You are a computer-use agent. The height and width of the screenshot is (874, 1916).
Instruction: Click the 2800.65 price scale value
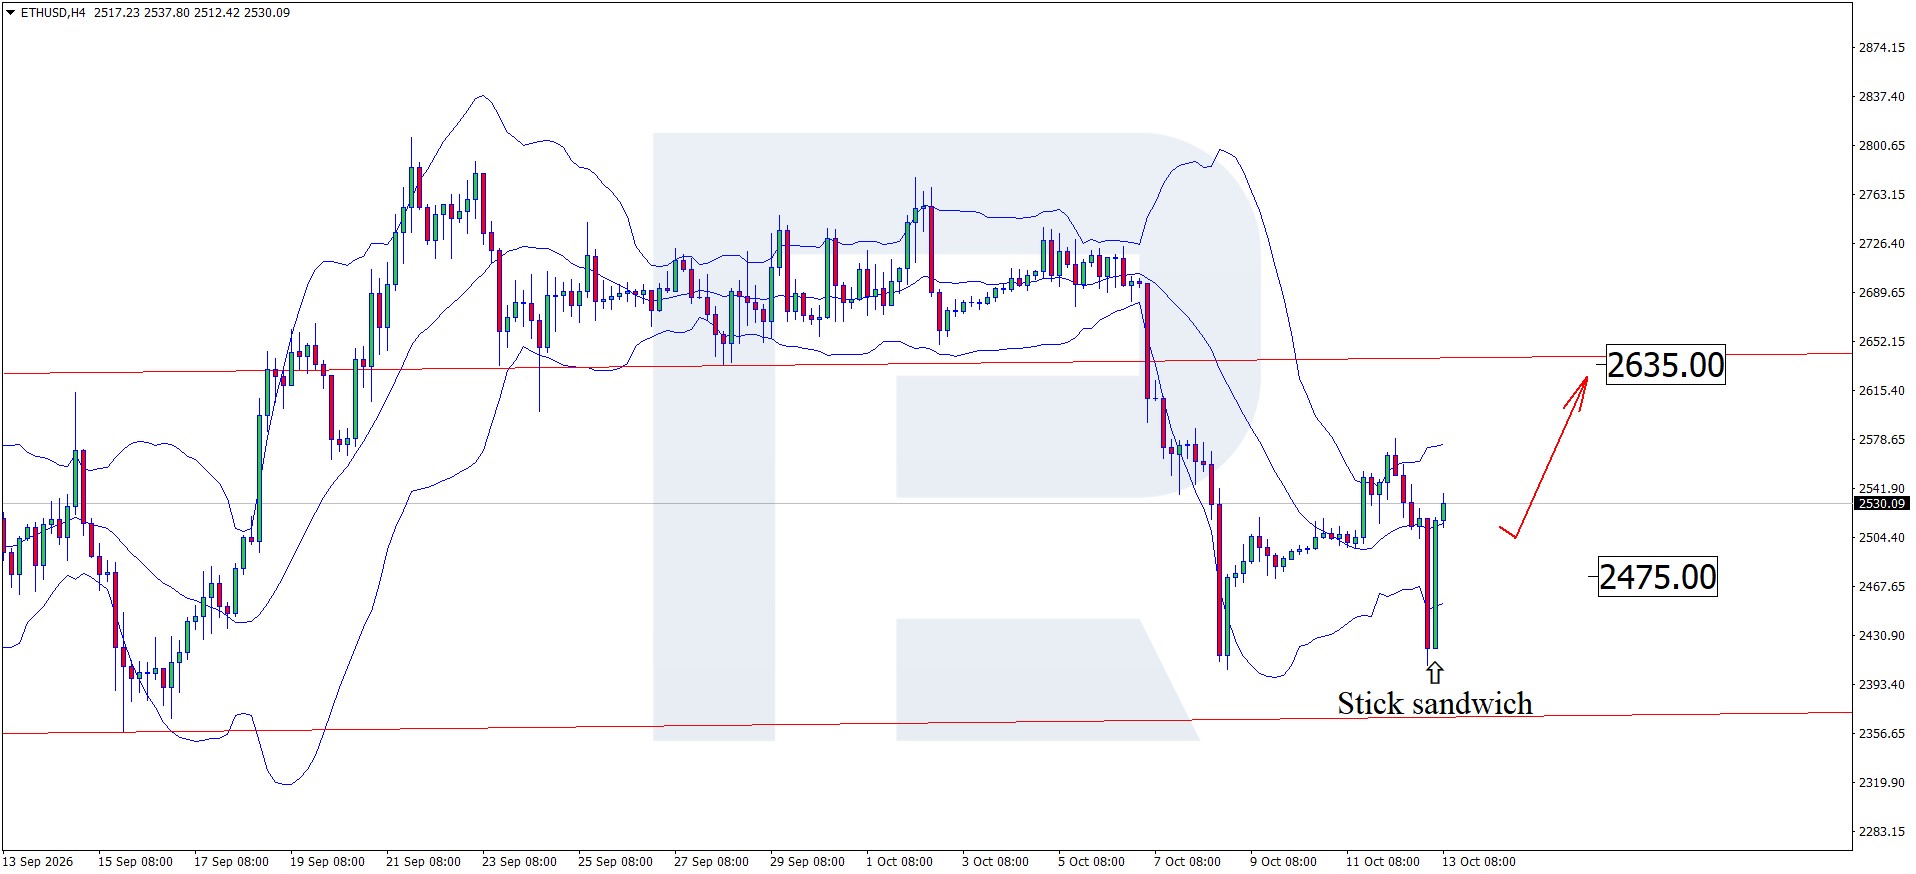tap(1881, 146)
